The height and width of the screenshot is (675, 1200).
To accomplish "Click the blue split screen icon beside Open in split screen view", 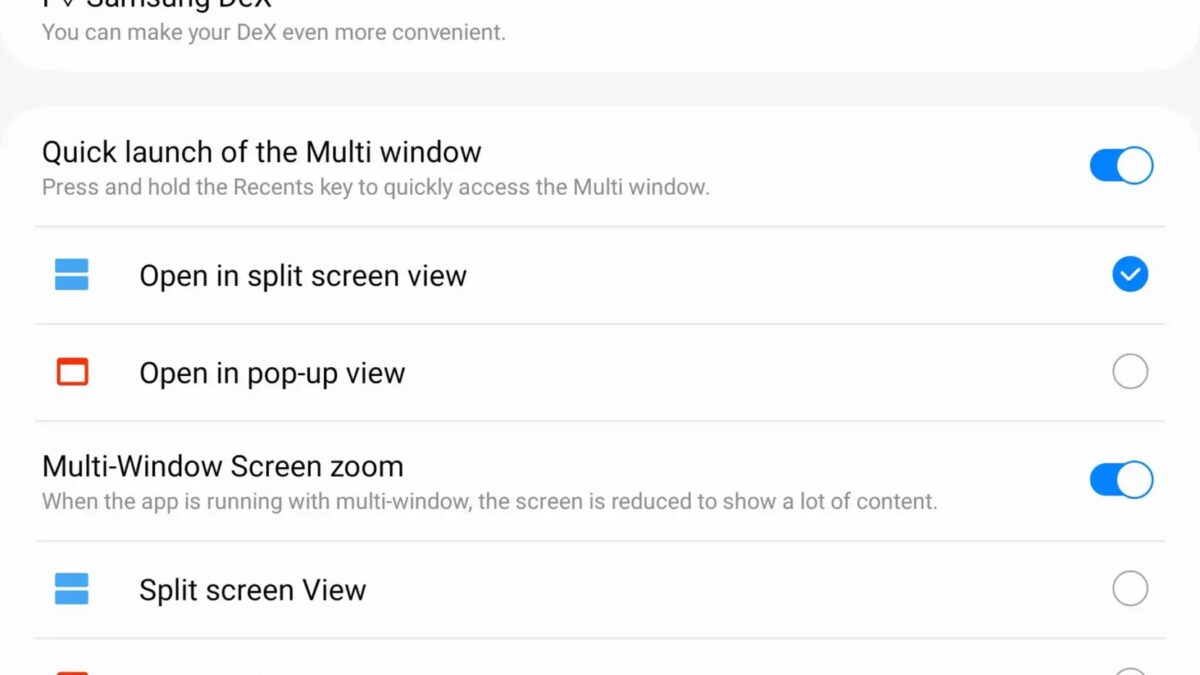I will 72,275.
